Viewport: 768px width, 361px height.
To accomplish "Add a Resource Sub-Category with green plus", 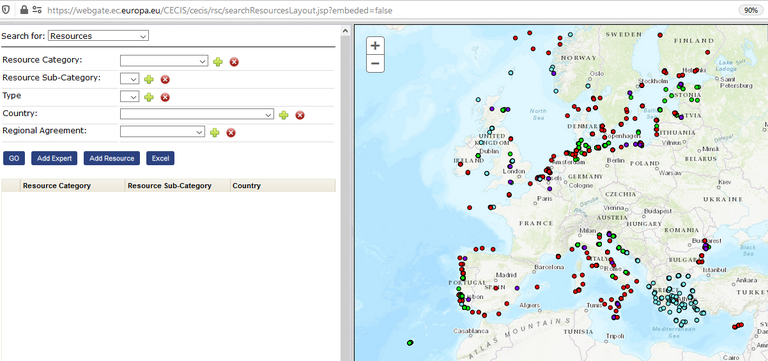I will [149, 79].
